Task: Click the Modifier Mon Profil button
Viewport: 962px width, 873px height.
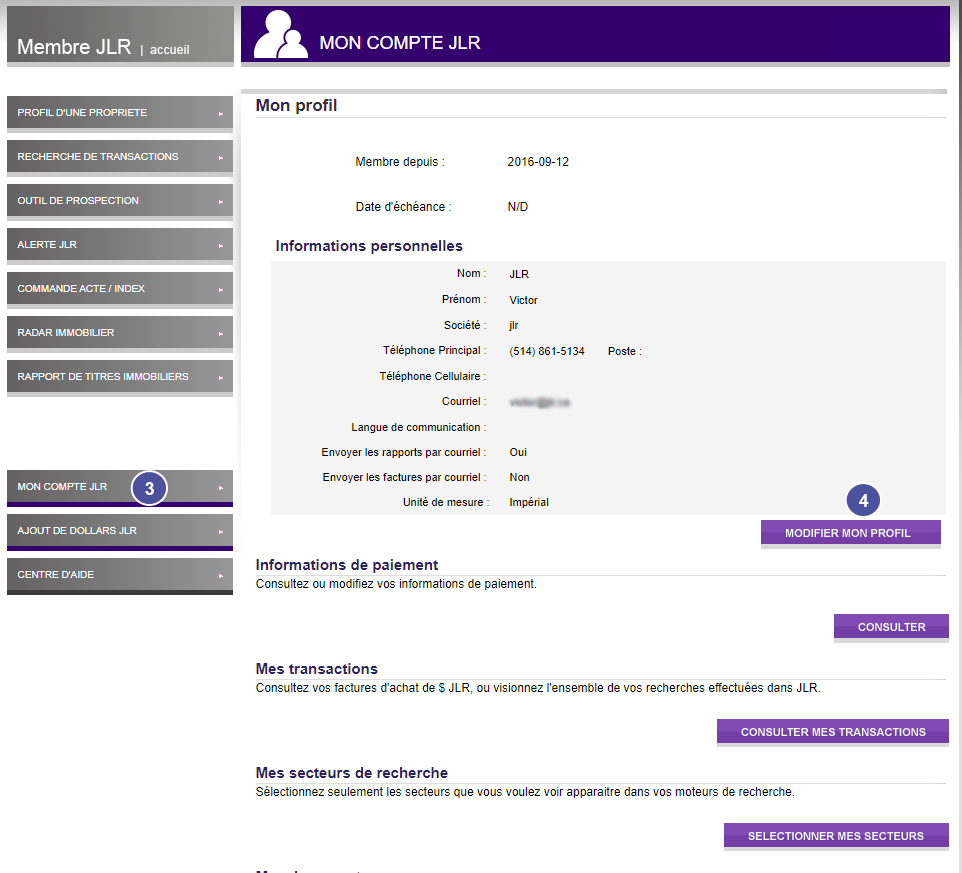Action: 849,533
